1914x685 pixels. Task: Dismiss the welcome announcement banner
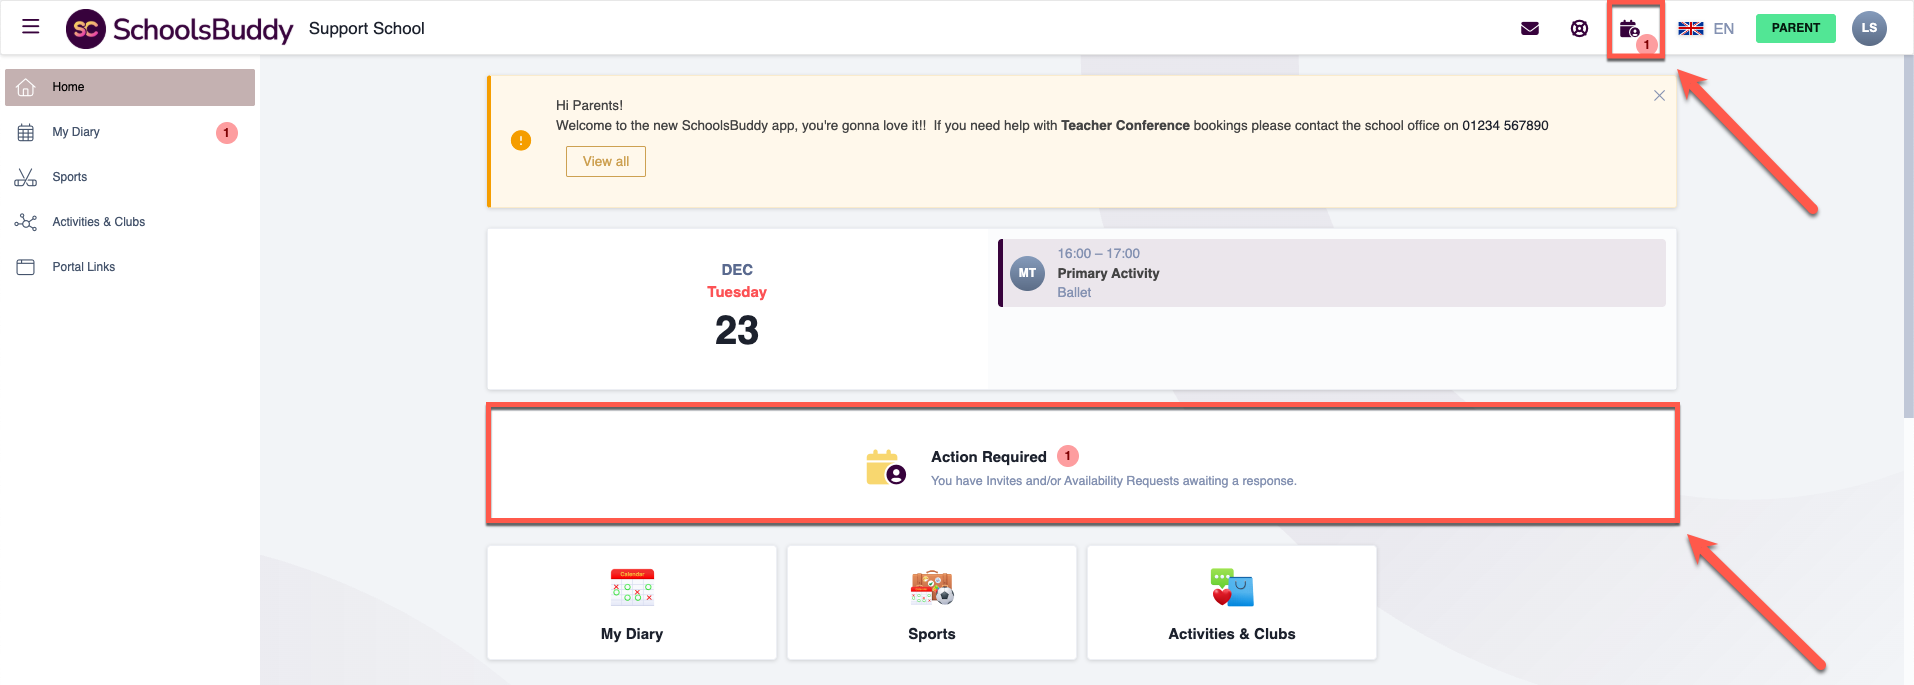(x=1659, y=96)
